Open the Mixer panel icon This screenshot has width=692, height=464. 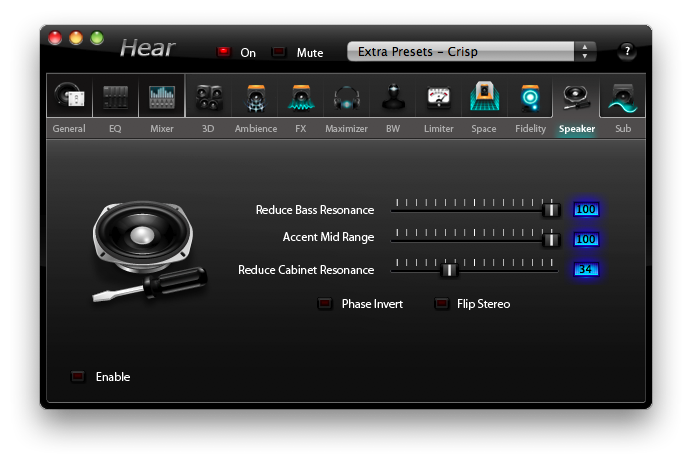(x=162, y=96)
